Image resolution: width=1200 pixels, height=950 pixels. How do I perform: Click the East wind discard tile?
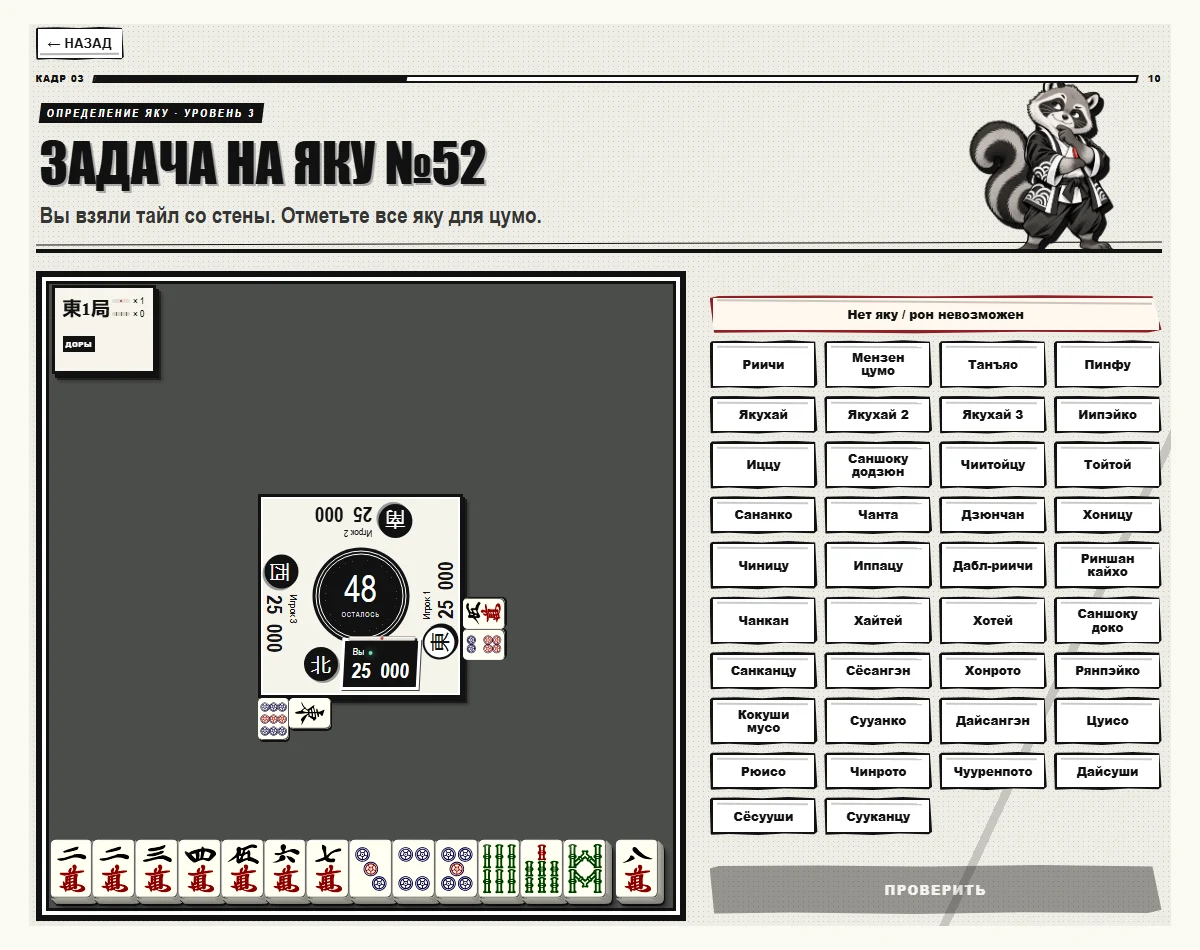tap(309, 713)
